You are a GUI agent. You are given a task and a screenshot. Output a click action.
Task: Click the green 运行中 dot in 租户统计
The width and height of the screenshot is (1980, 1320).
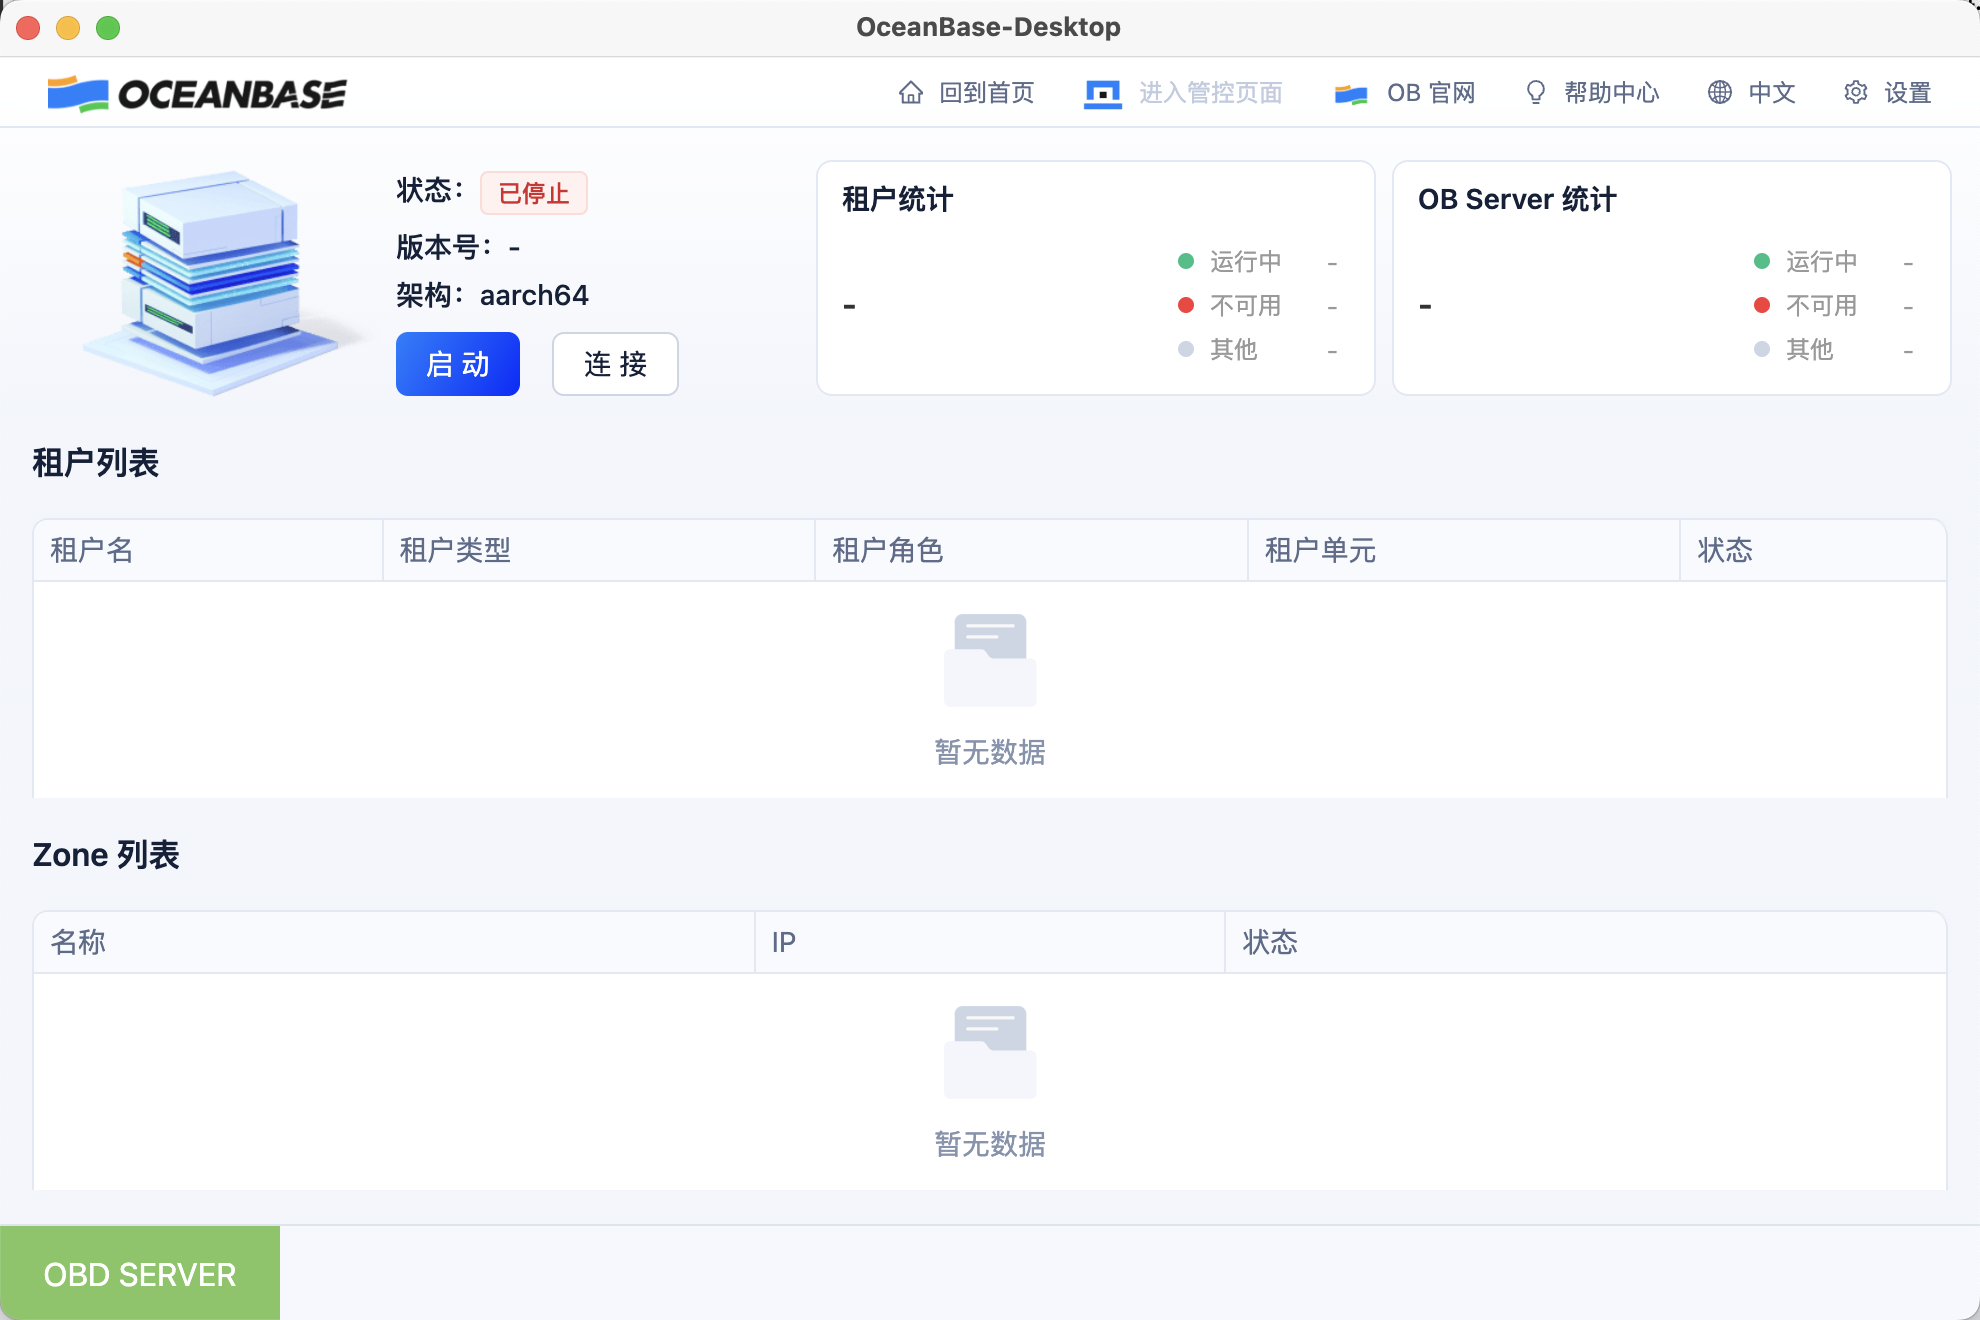pyautogui.click(x=1186, y=261)
